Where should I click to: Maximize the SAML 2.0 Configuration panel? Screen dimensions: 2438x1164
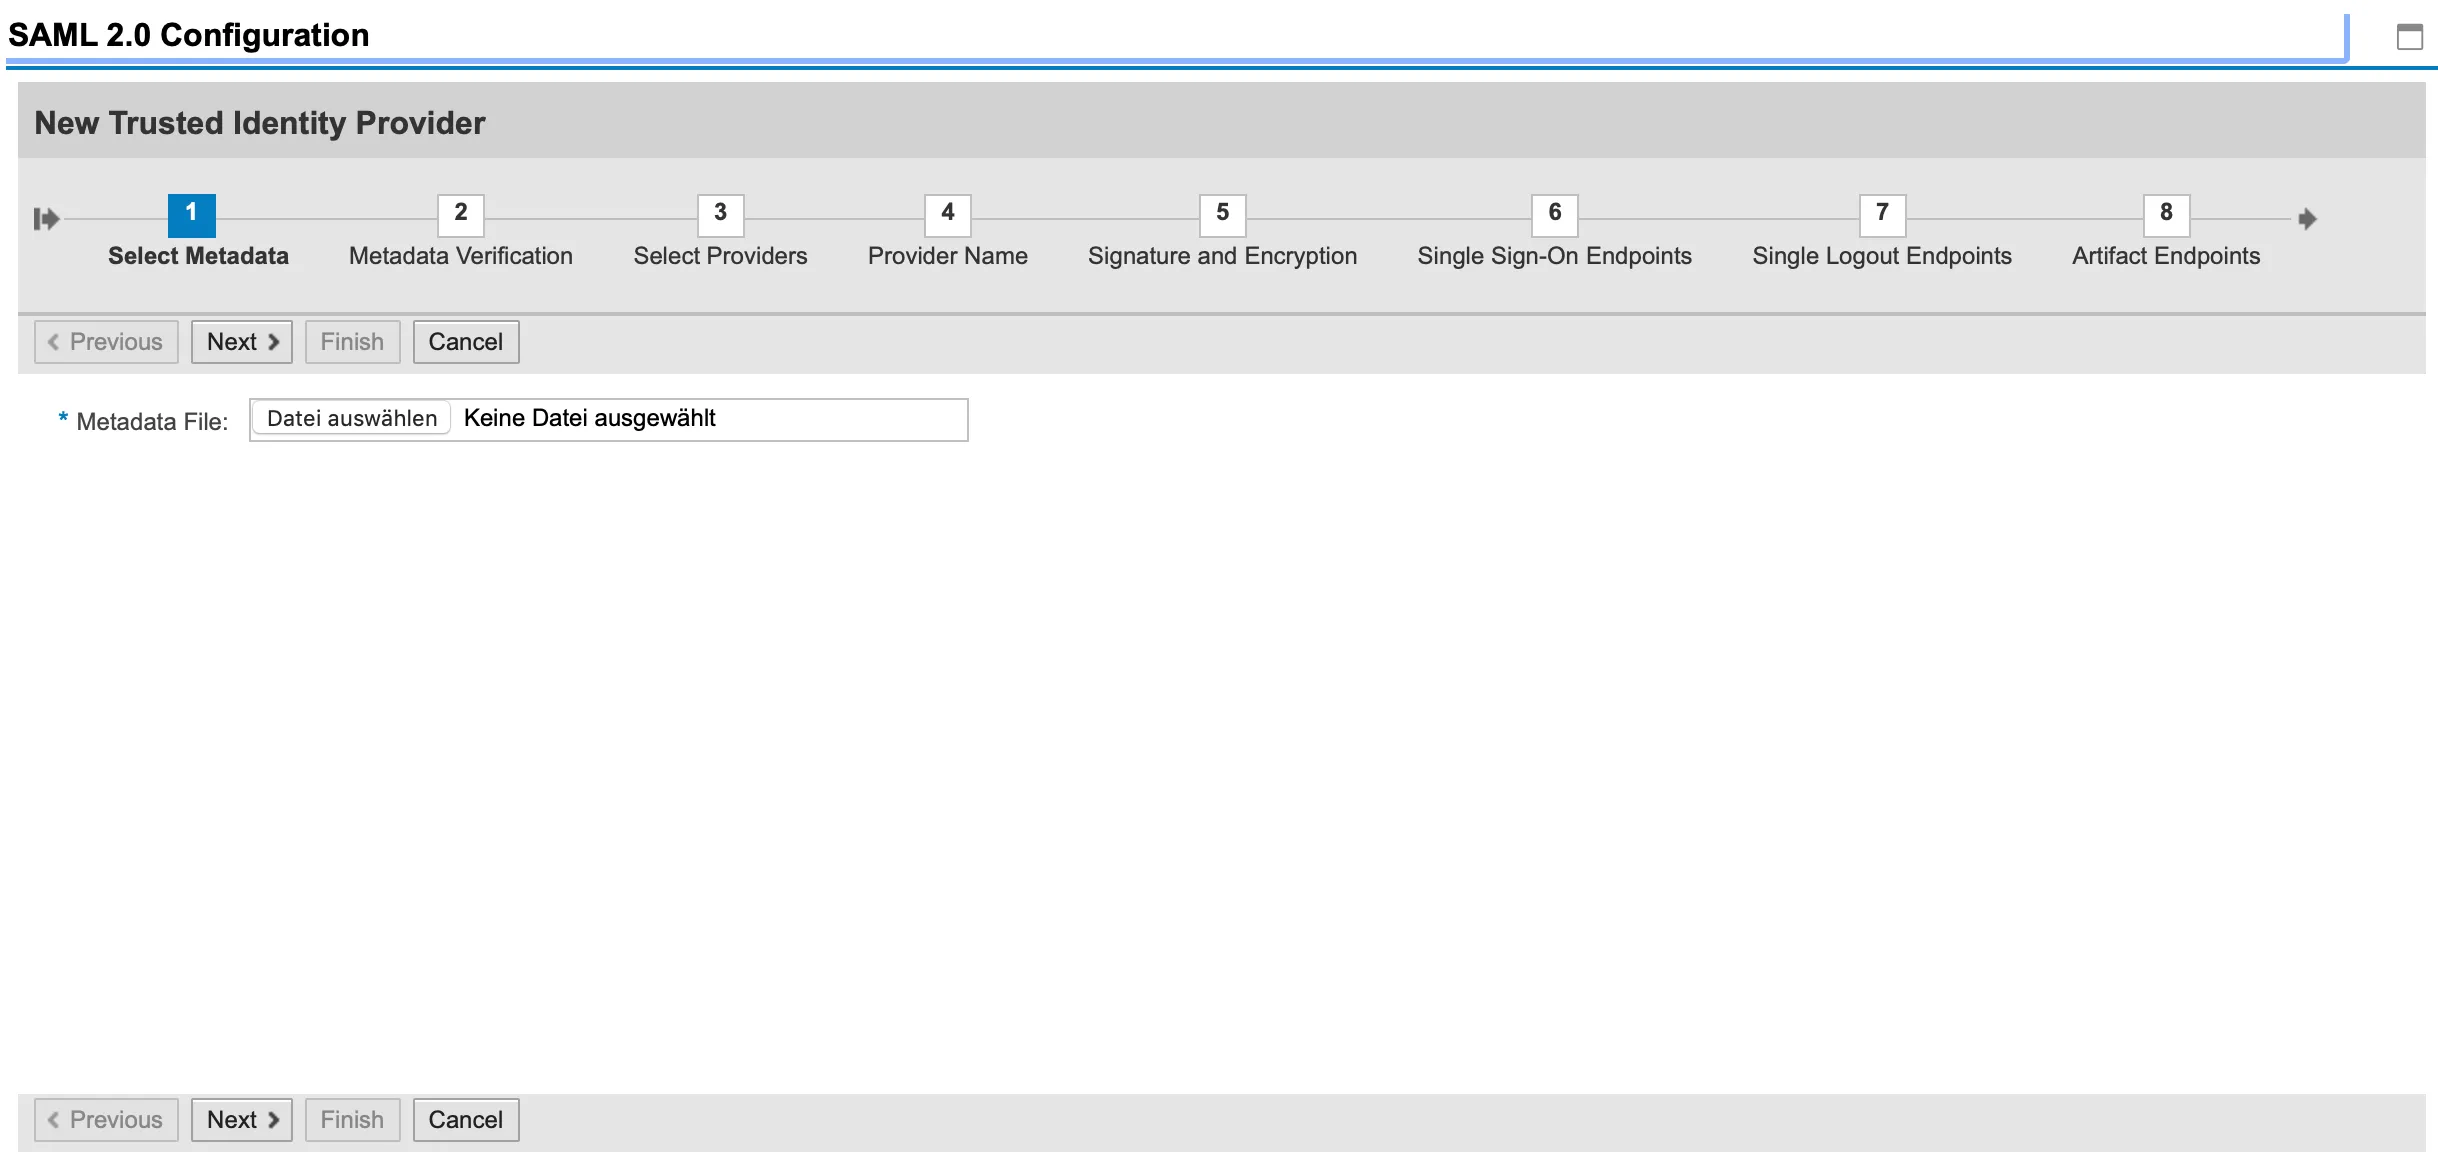click(x=2410, y=37)
